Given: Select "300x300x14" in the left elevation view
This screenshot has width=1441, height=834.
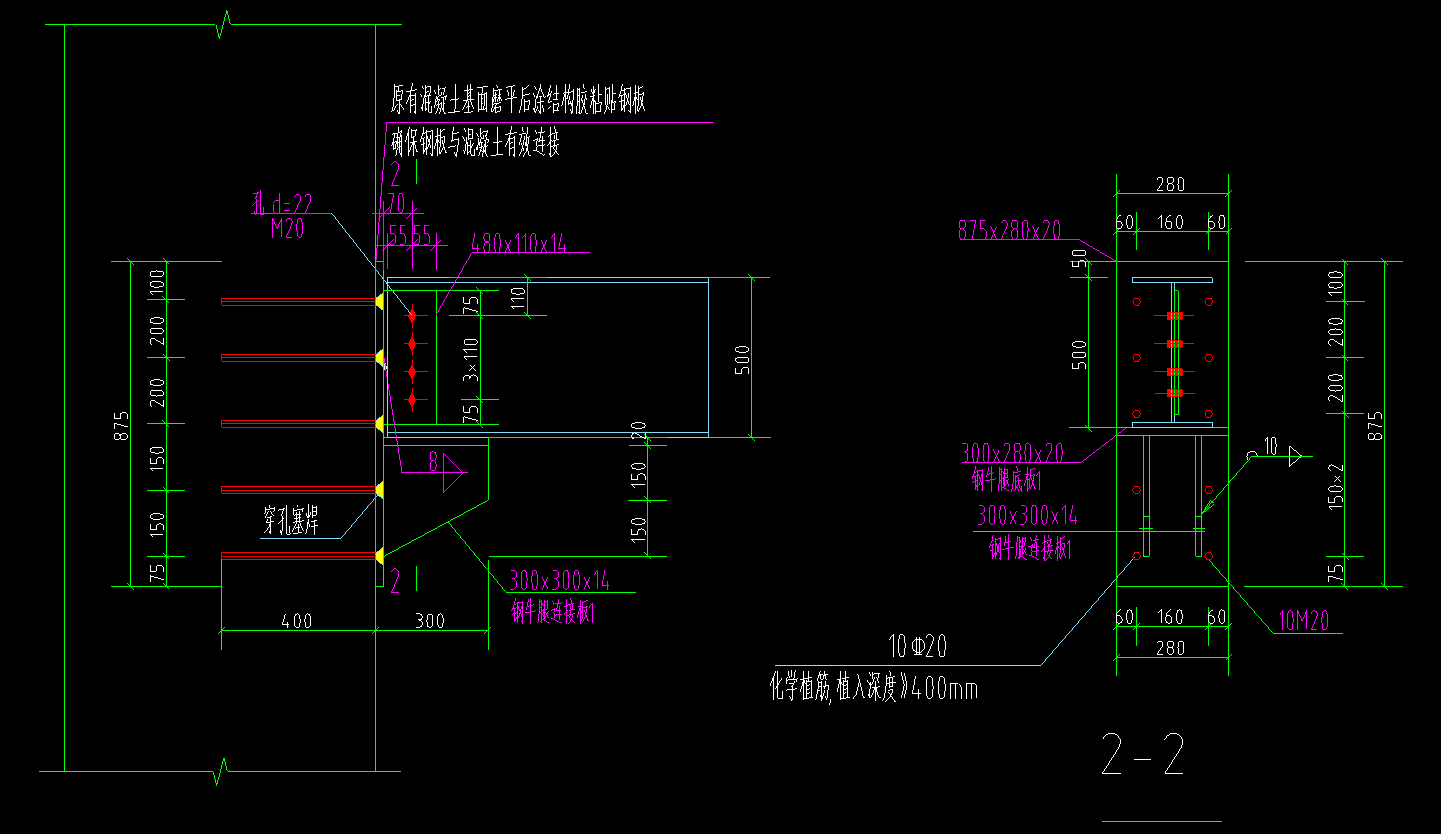Looking at the screenshot, I should tap(560, 580).
